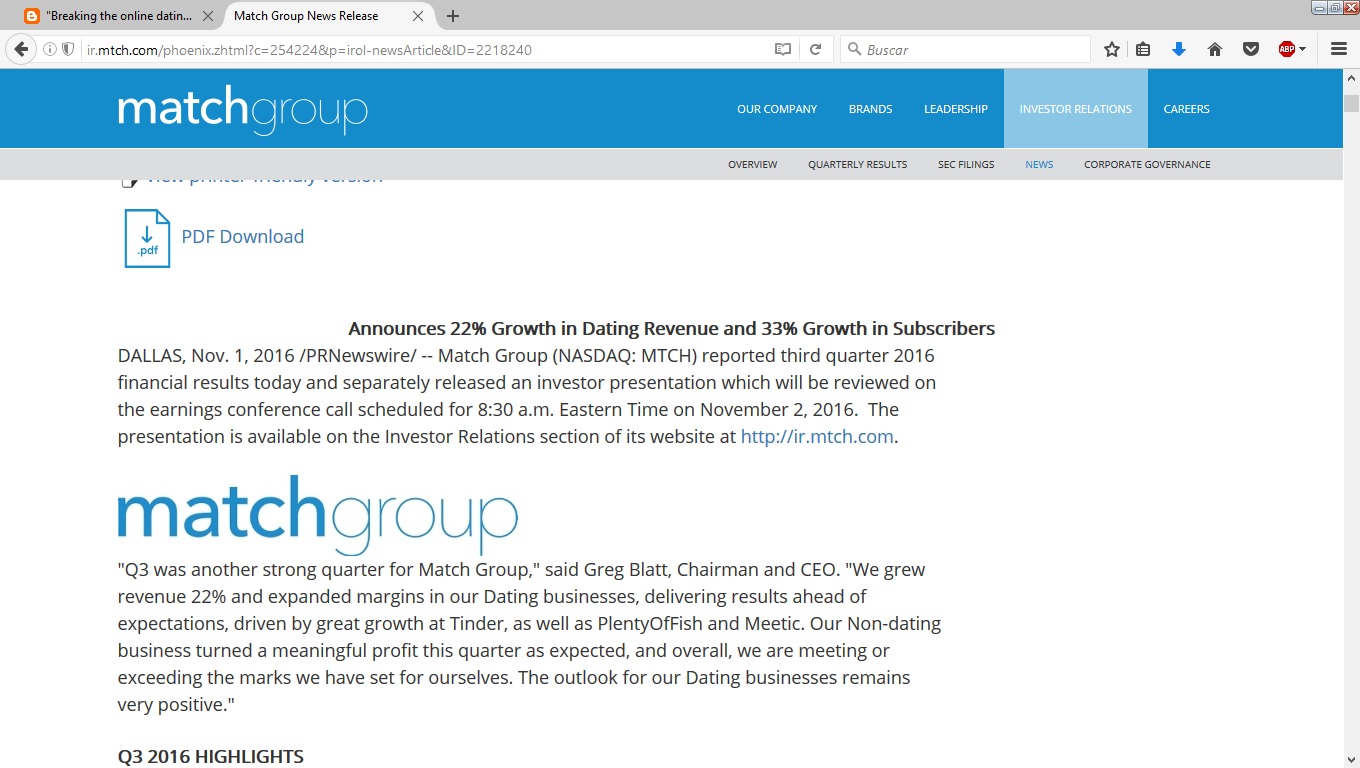Click the large matchgroup logo in article

318,515
